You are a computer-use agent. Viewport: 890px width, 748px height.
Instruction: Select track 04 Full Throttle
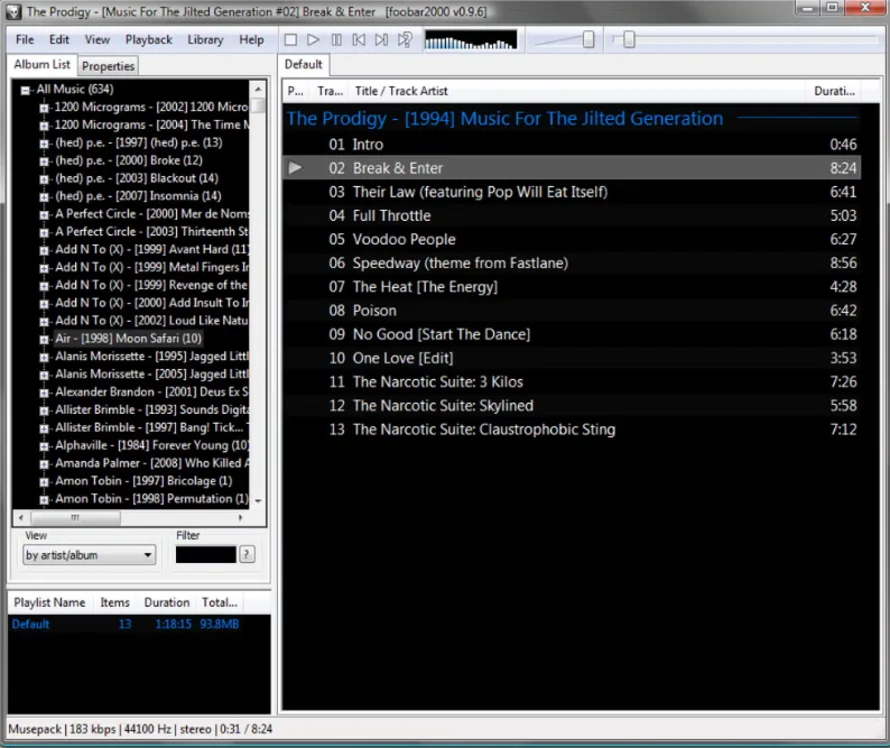[x=572, y=216]
